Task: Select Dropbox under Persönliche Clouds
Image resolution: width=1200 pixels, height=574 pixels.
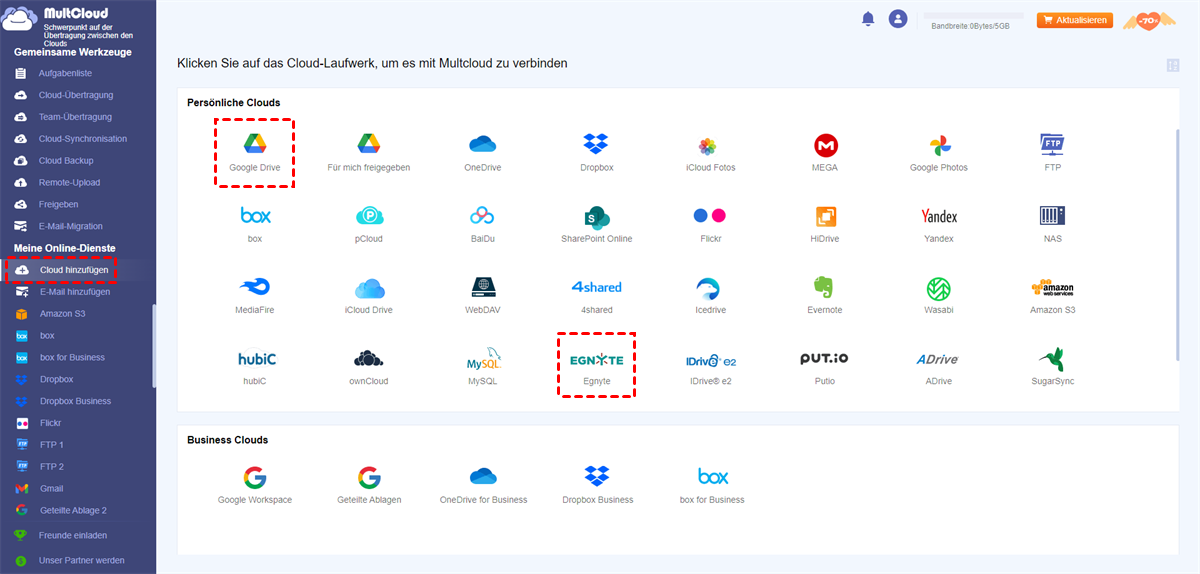Action: click(x=597, y=145)
